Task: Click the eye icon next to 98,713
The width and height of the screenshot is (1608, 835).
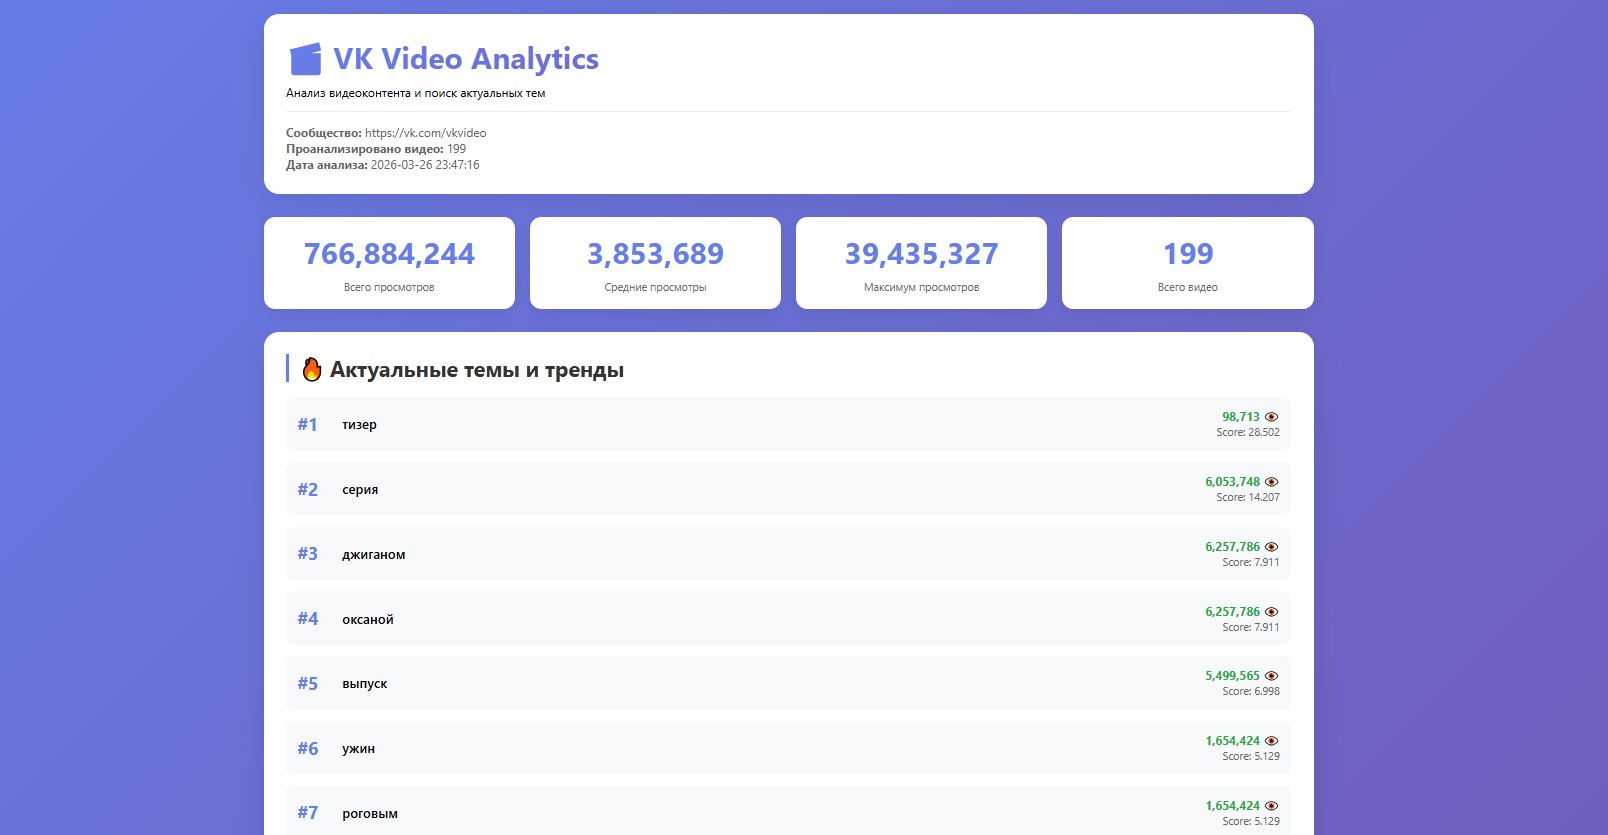Action: point(1271,417)
